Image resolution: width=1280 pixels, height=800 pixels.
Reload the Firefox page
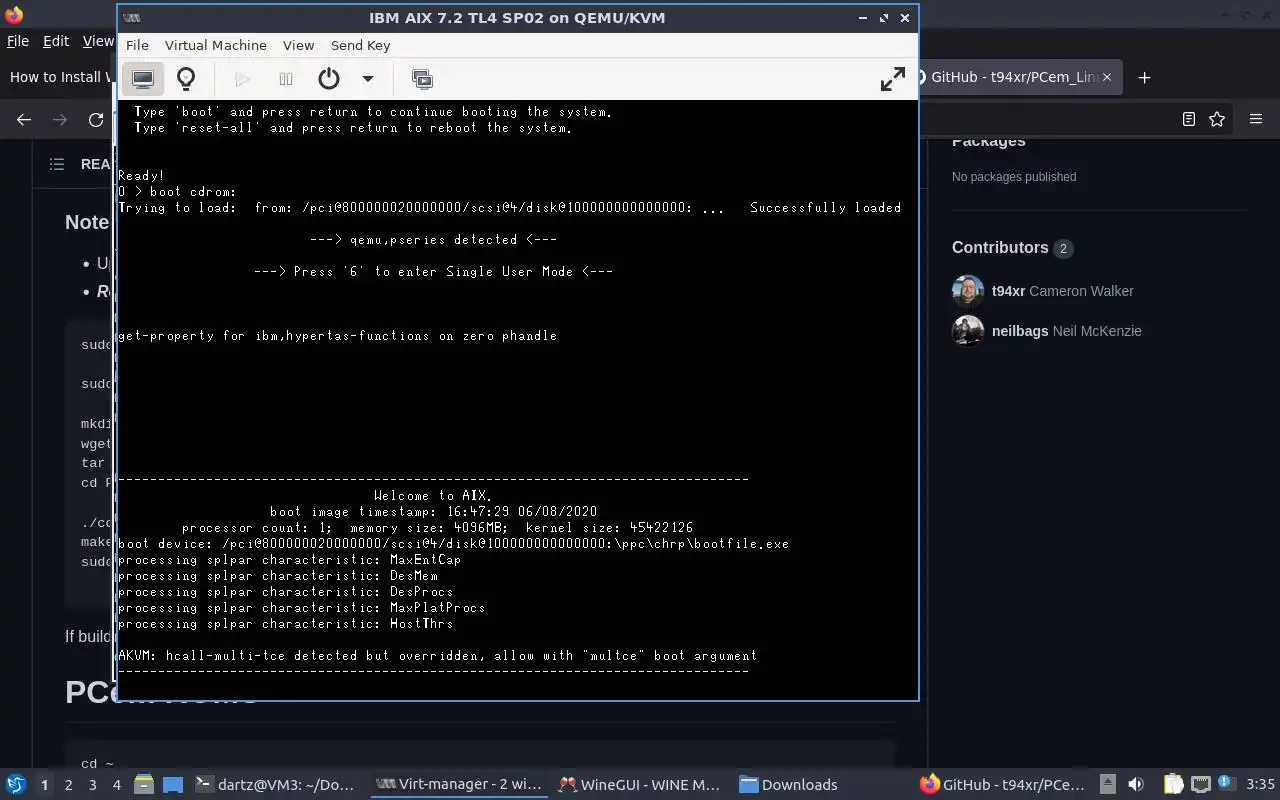click(x=96, y=119)
